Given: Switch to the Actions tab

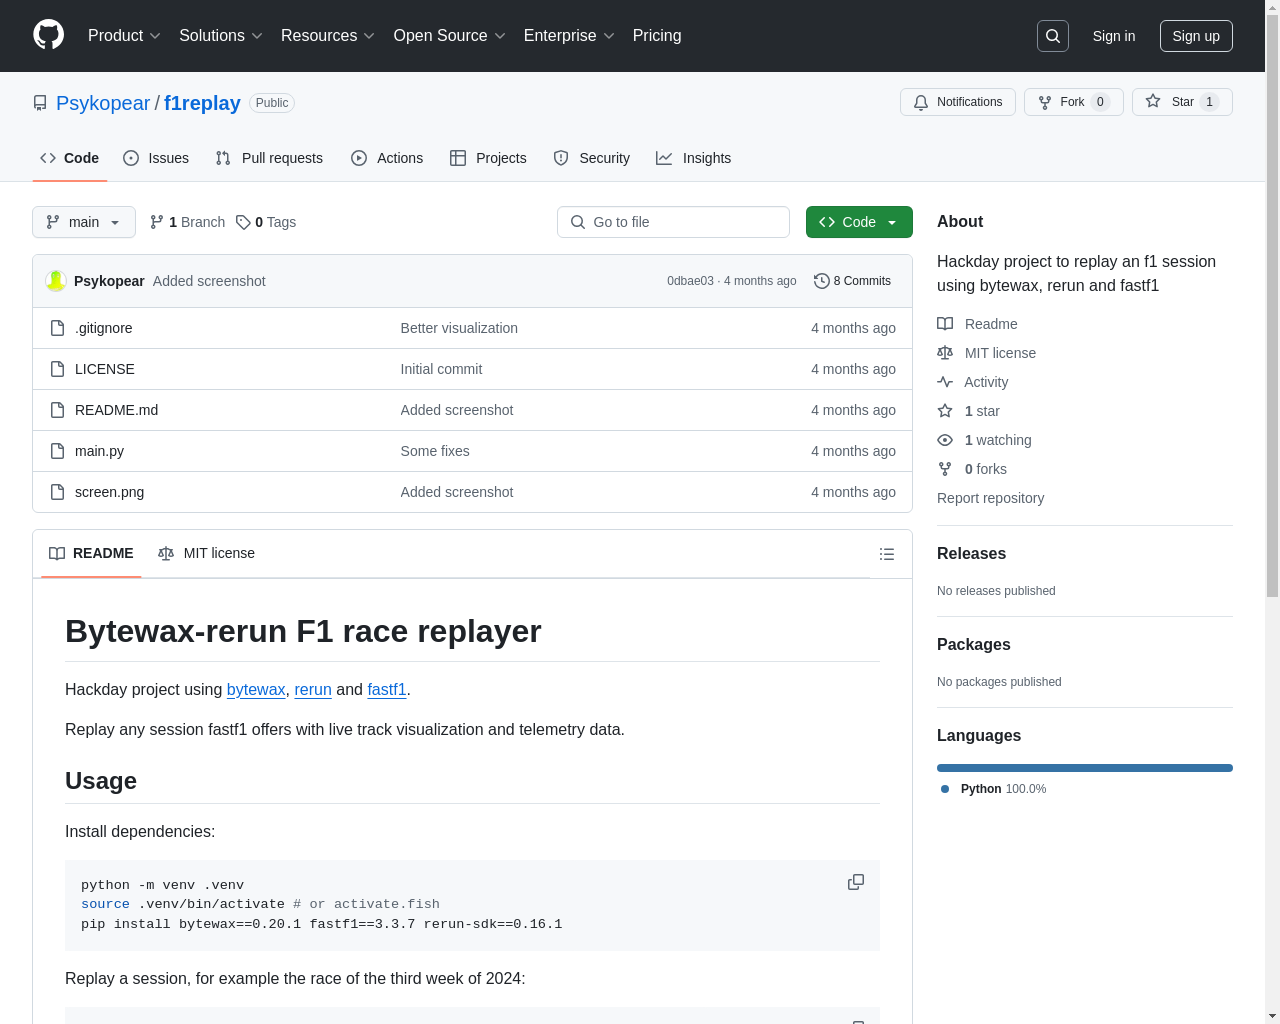Looking at the screenshot, I should pyautogui.click(x=387, y=158).
